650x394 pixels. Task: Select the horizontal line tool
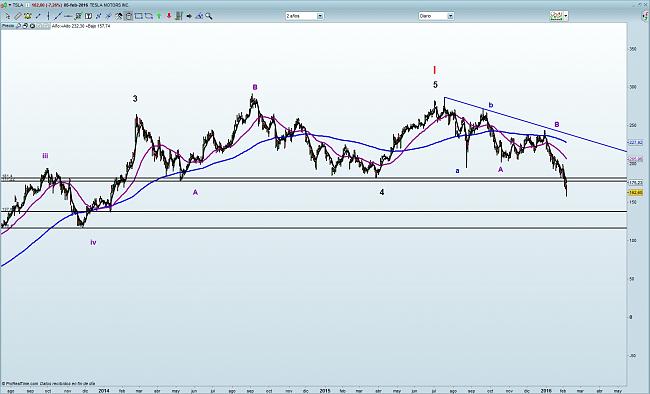(68, 16)
